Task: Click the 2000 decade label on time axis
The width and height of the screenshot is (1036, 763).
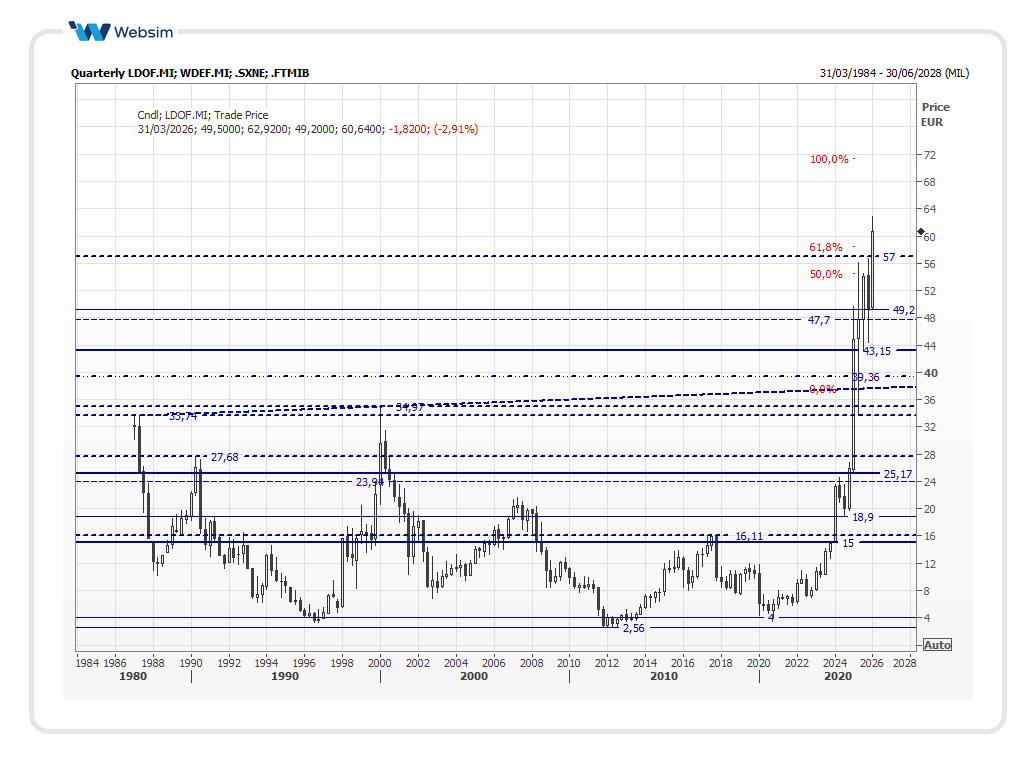Action: [474, 676]
